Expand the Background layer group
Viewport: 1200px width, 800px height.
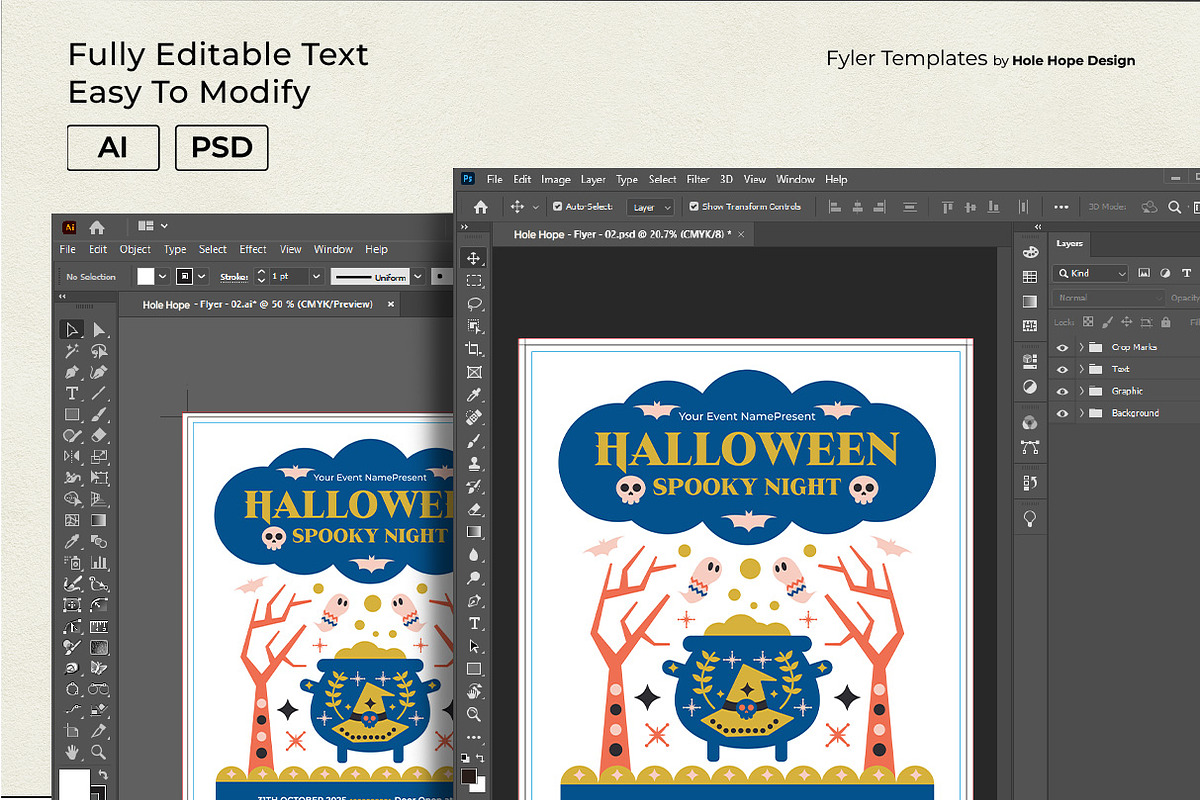(x=1081, y=413)
